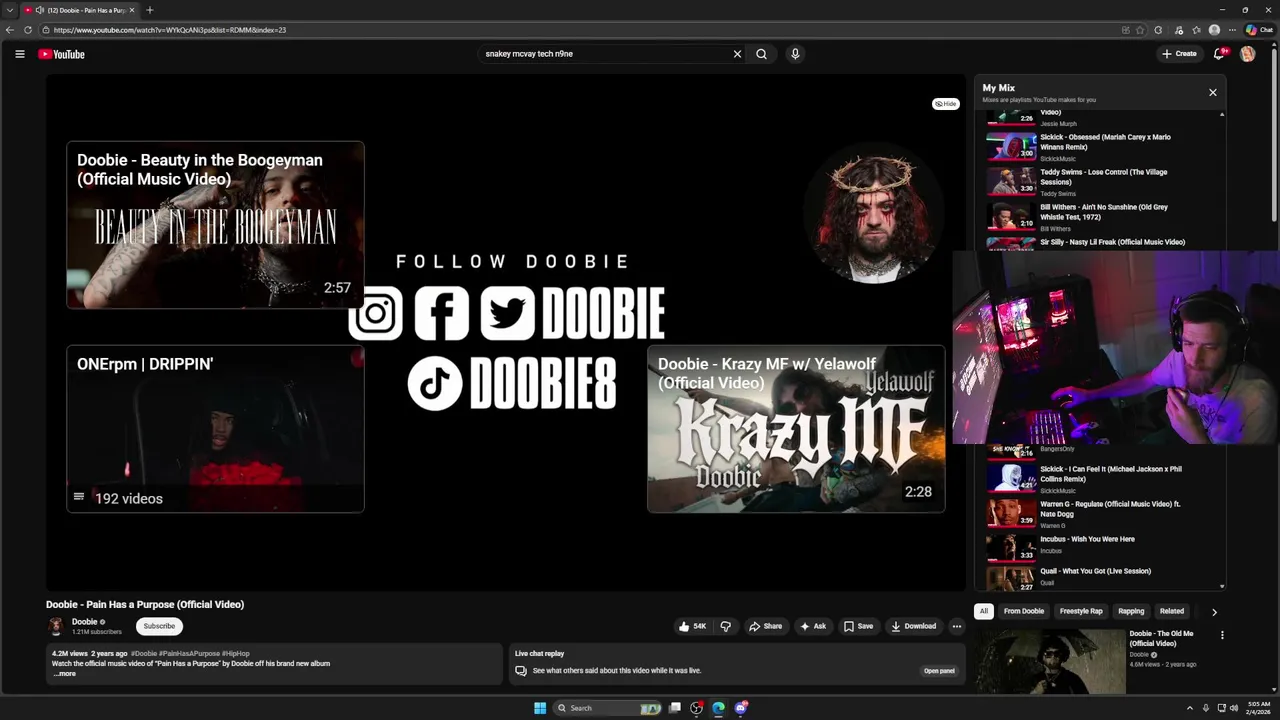
Task: Expand description with ...more
Action: pos(65,674)
